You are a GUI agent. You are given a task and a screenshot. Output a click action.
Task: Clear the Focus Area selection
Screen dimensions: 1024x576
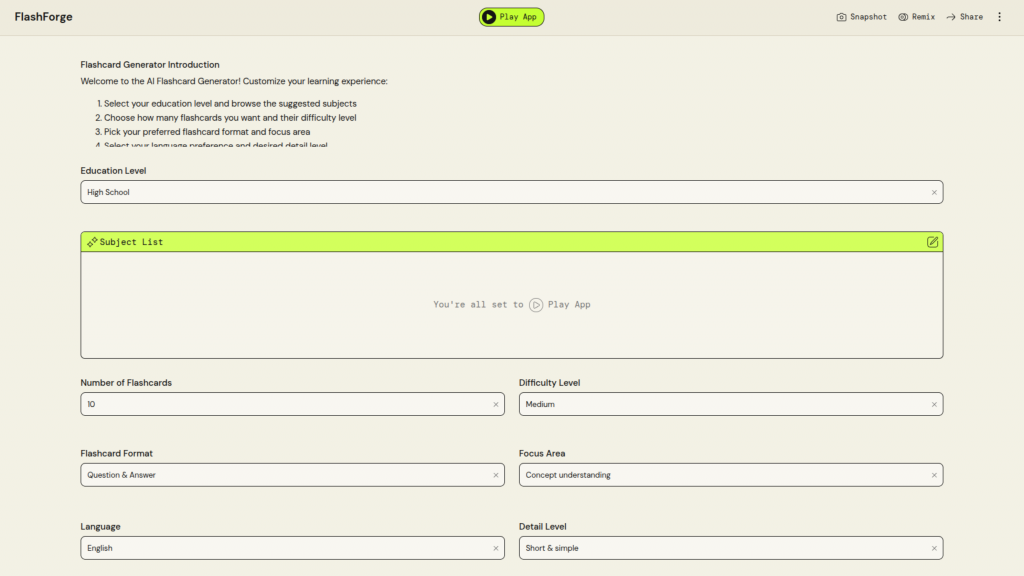pos(934,475)
